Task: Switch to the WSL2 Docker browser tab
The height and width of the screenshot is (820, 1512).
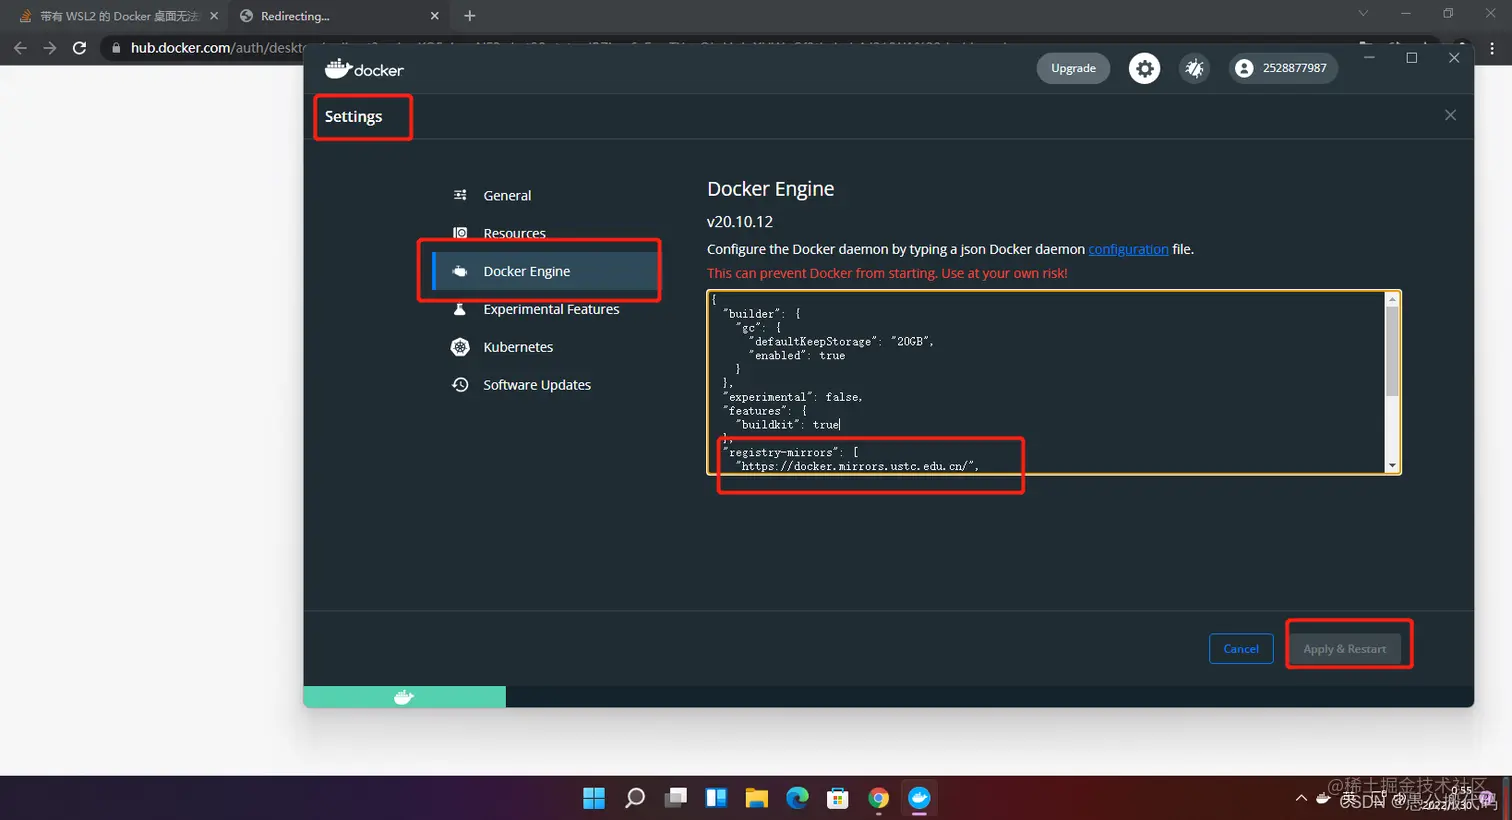Action: 118,16
